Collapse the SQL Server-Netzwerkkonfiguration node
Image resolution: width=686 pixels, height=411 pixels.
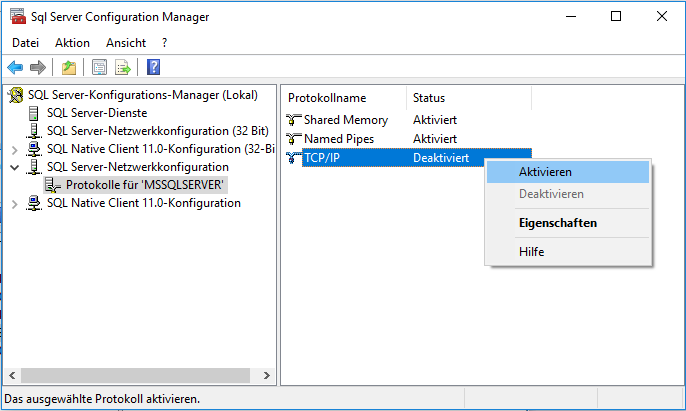tap(14, 167)
